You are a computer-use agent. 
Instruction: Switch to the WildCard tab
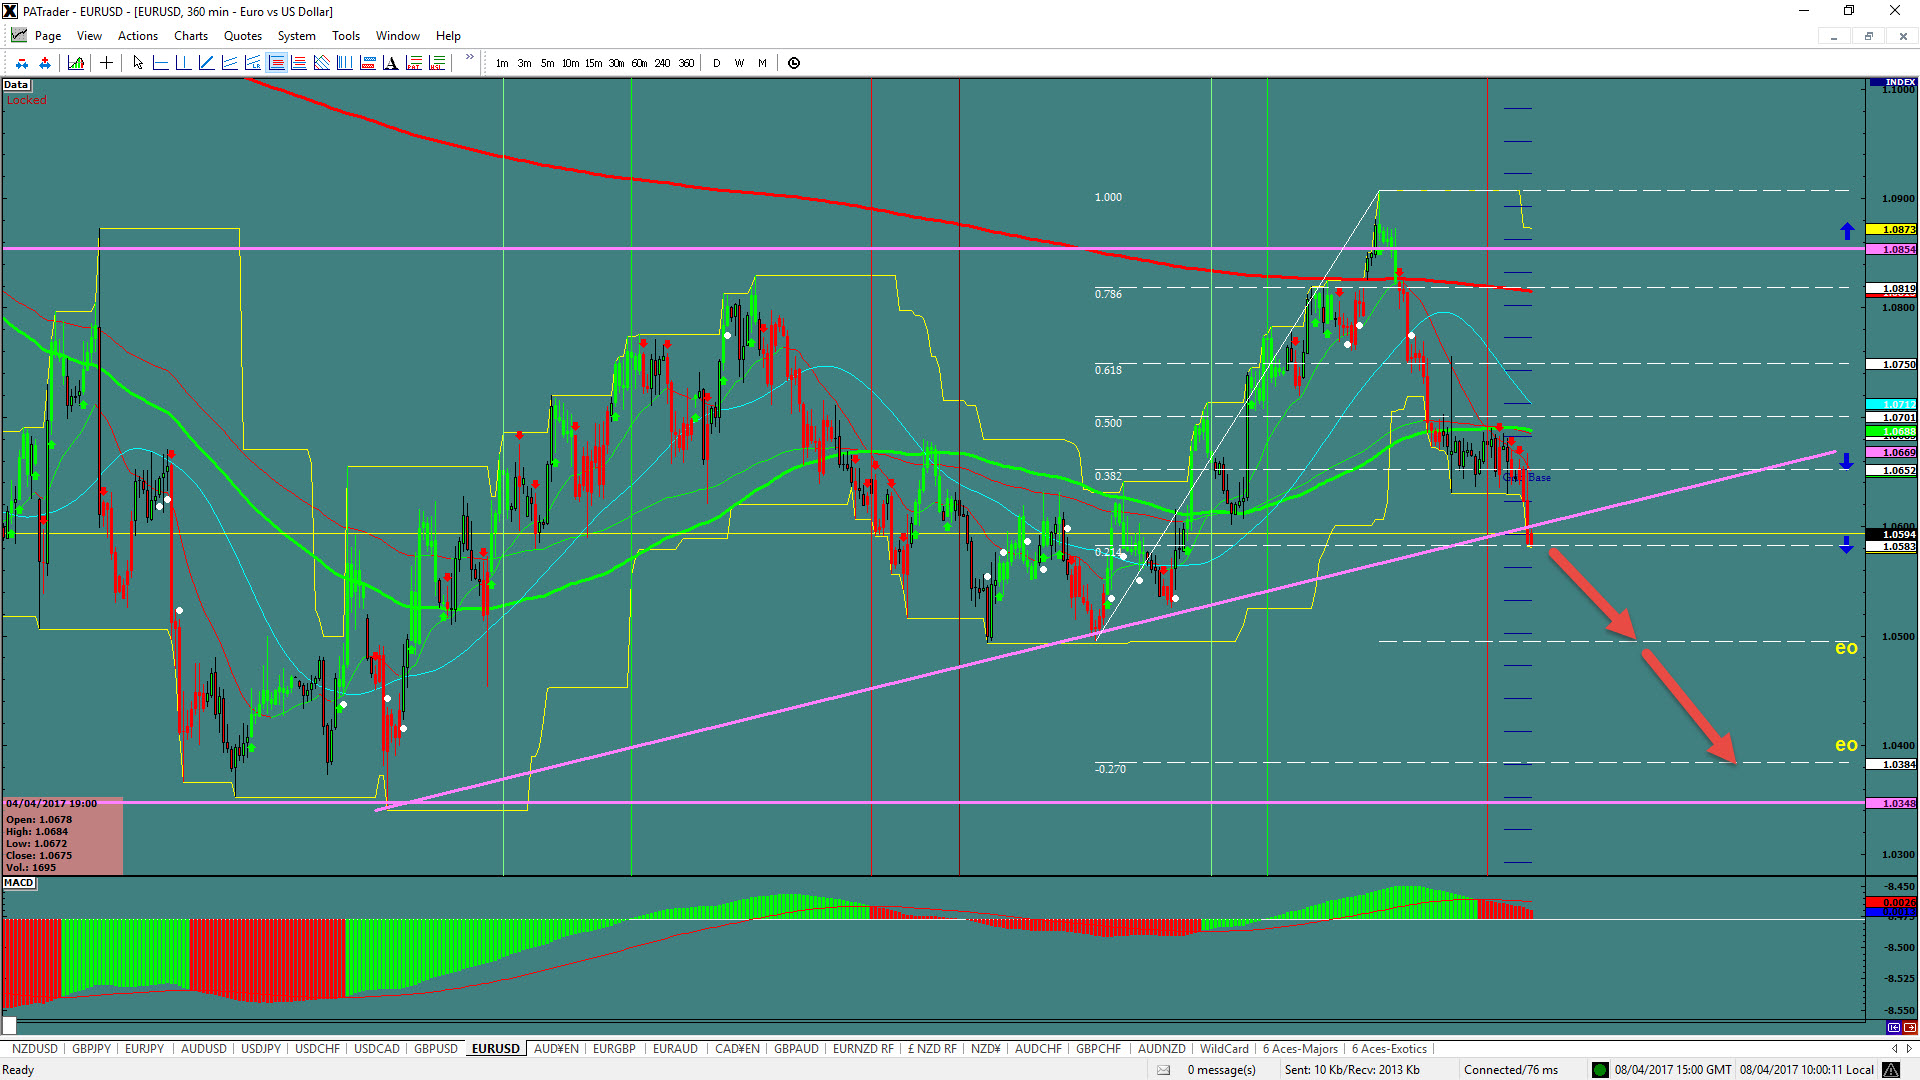[1224, 1049]
